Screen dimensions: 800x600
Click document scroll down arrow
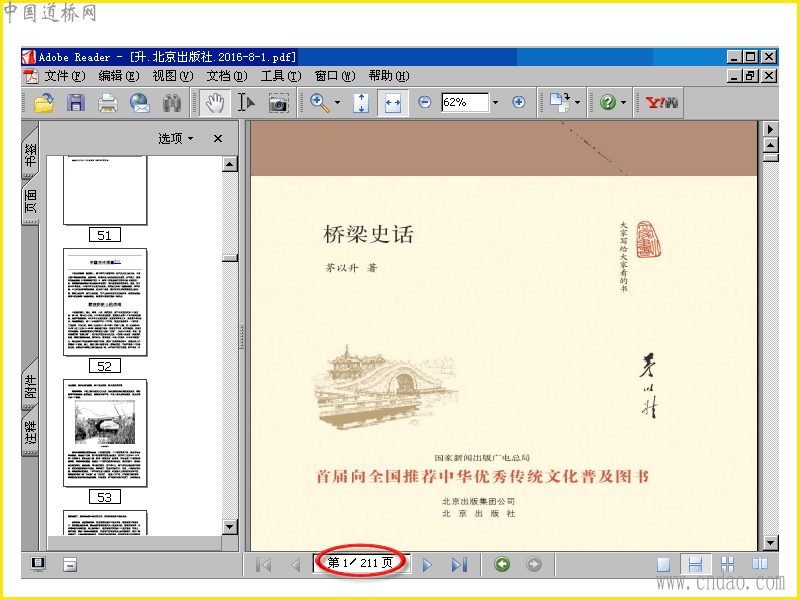click(x=770, y=543)
